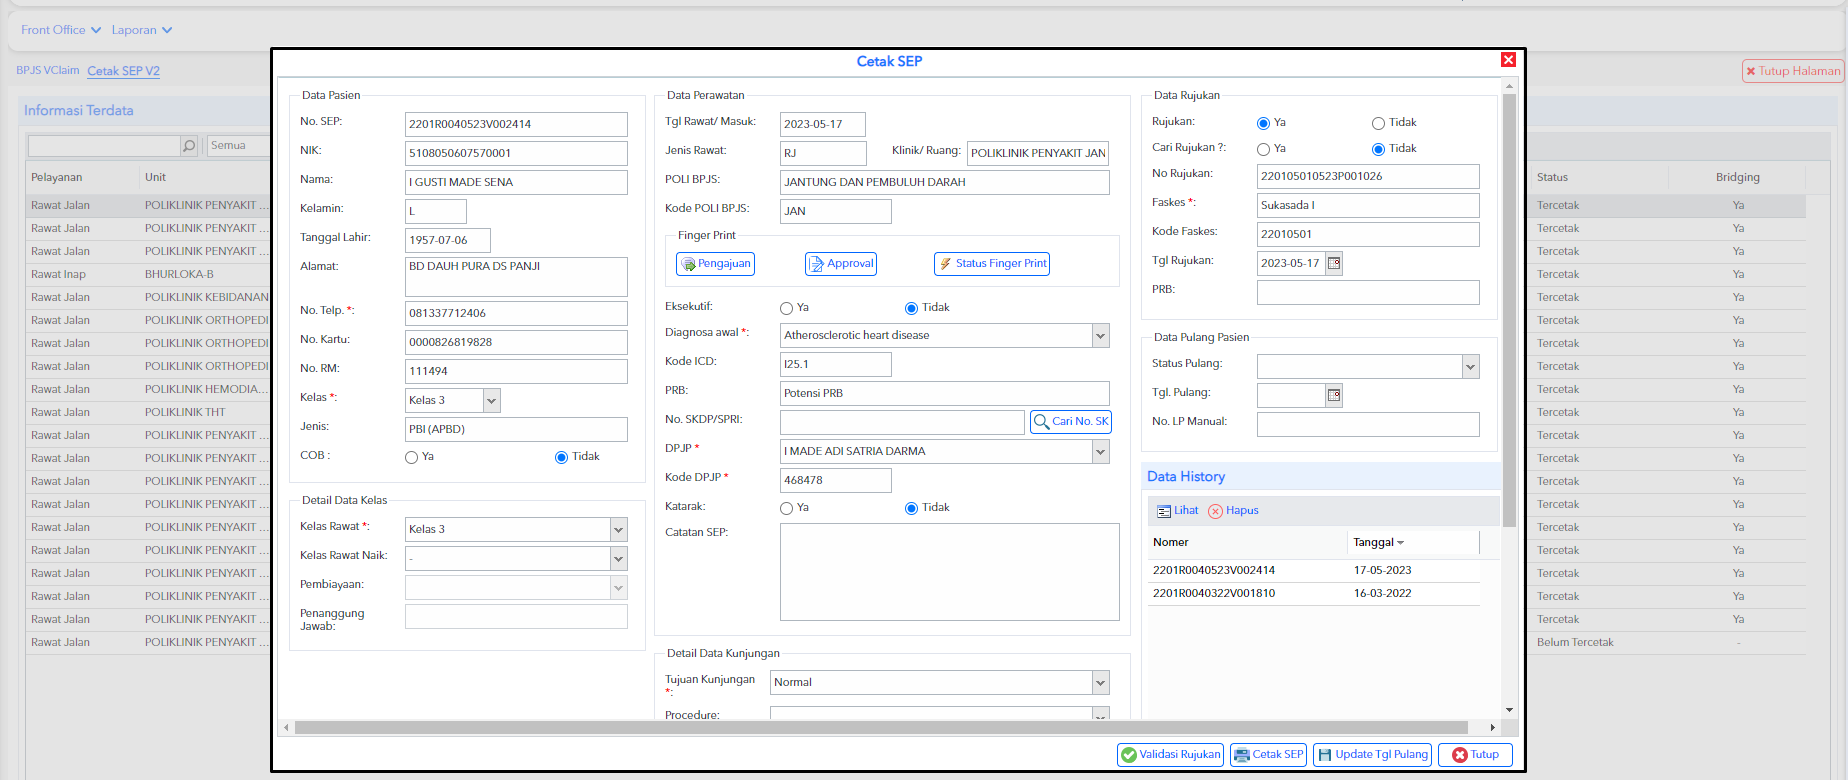Select Eksekutif Ya radio
Screen dimensions: 1848x780
[x=786, y=308]
